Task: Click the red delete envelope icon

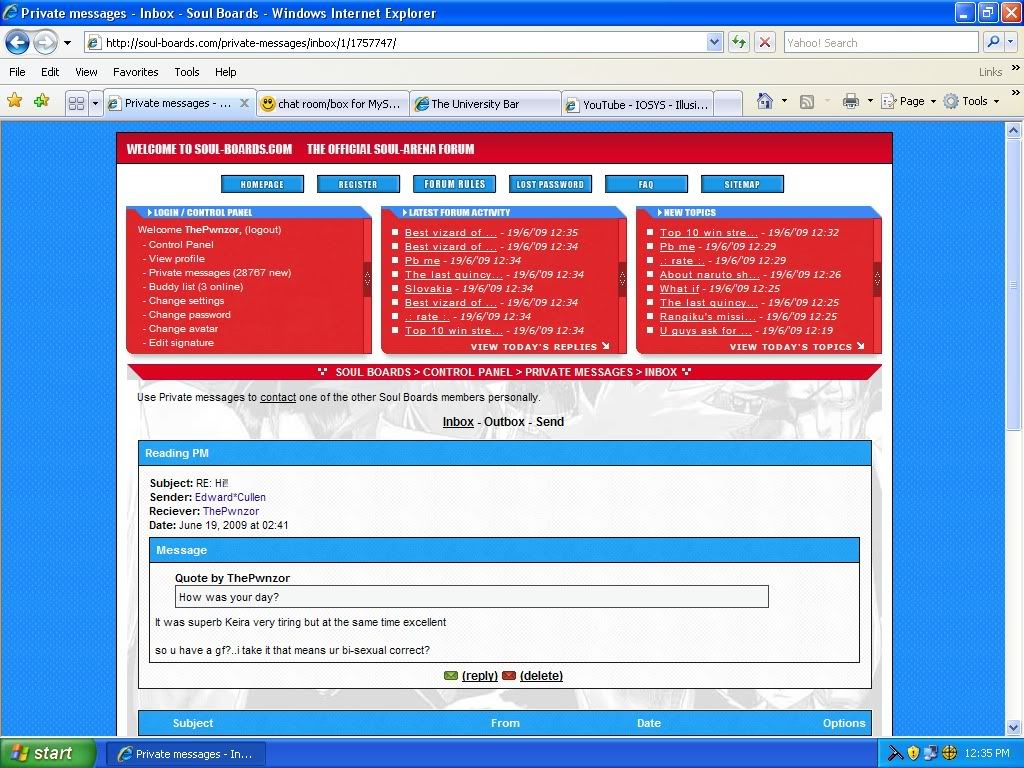Action: coord(509,676)
